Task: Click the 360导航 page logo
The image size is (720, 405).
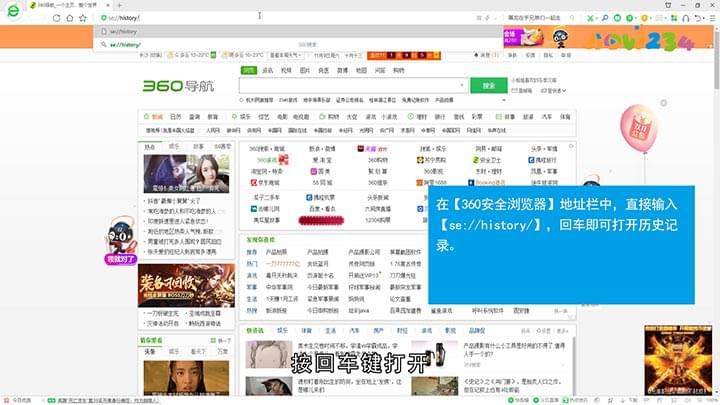Action: [x=178, y=86]
